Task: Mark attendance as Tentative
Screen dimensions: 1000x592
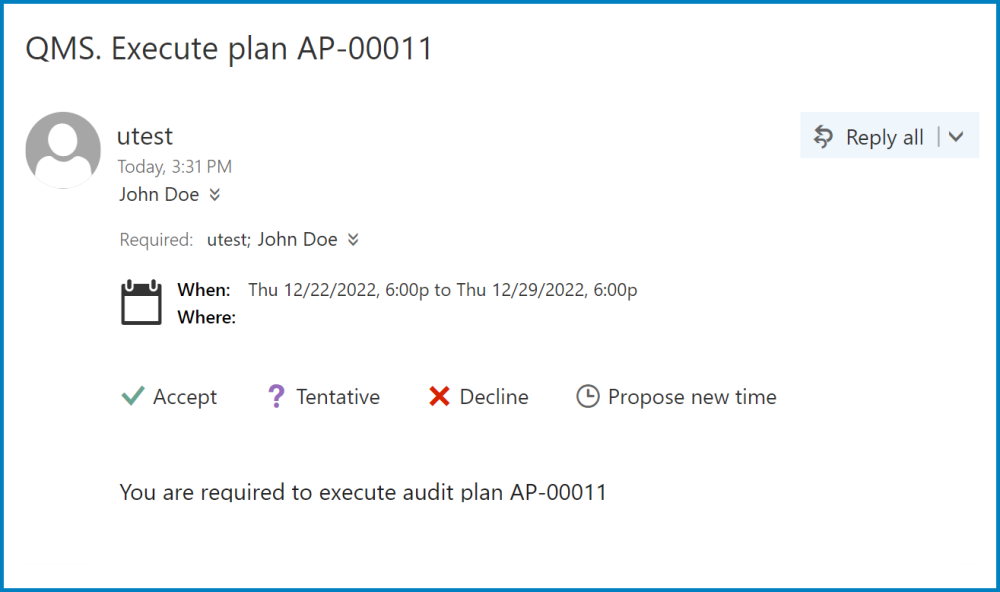Action: [x=337, y=396]
